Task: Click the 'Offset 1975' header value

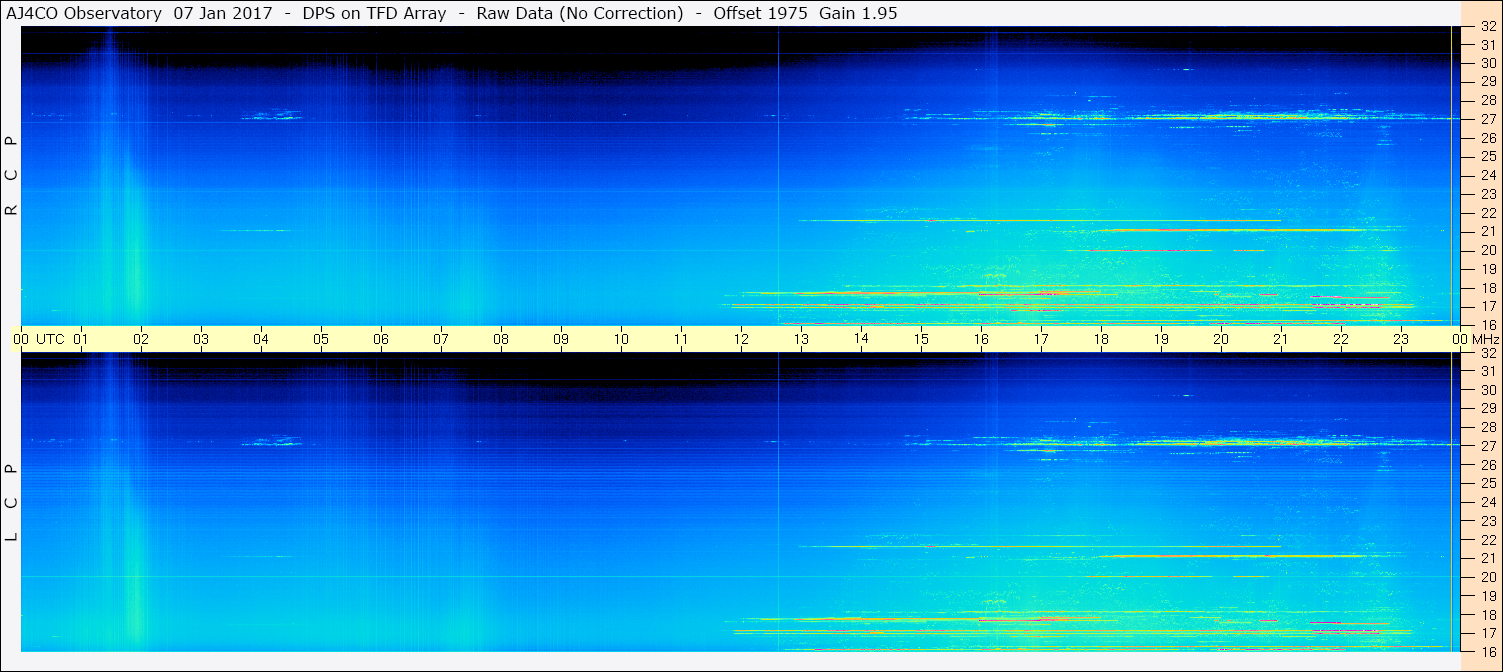Action: (x=760, y=14)
